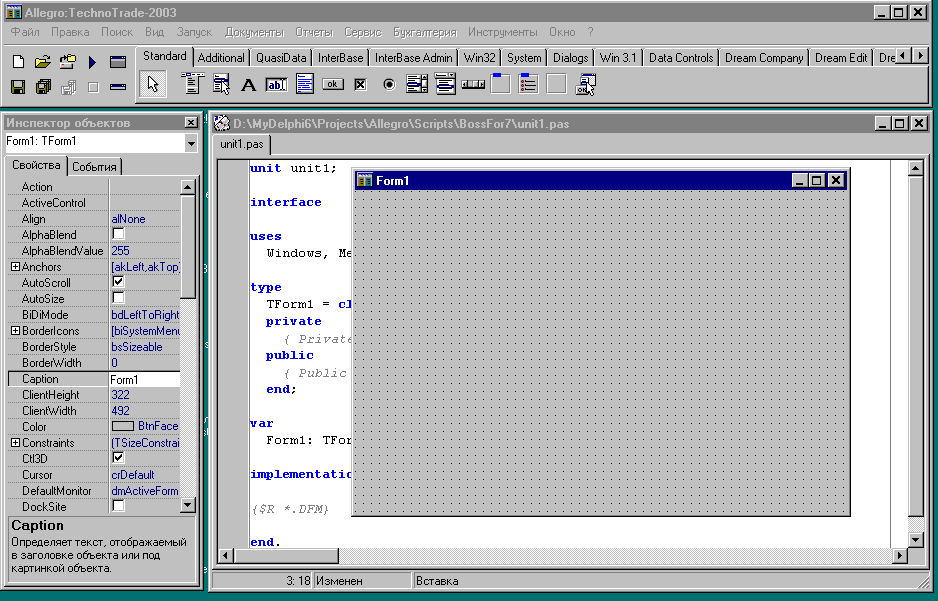
Task: Close the Инспектор объектов panel
Action: (x=191, y=123)
